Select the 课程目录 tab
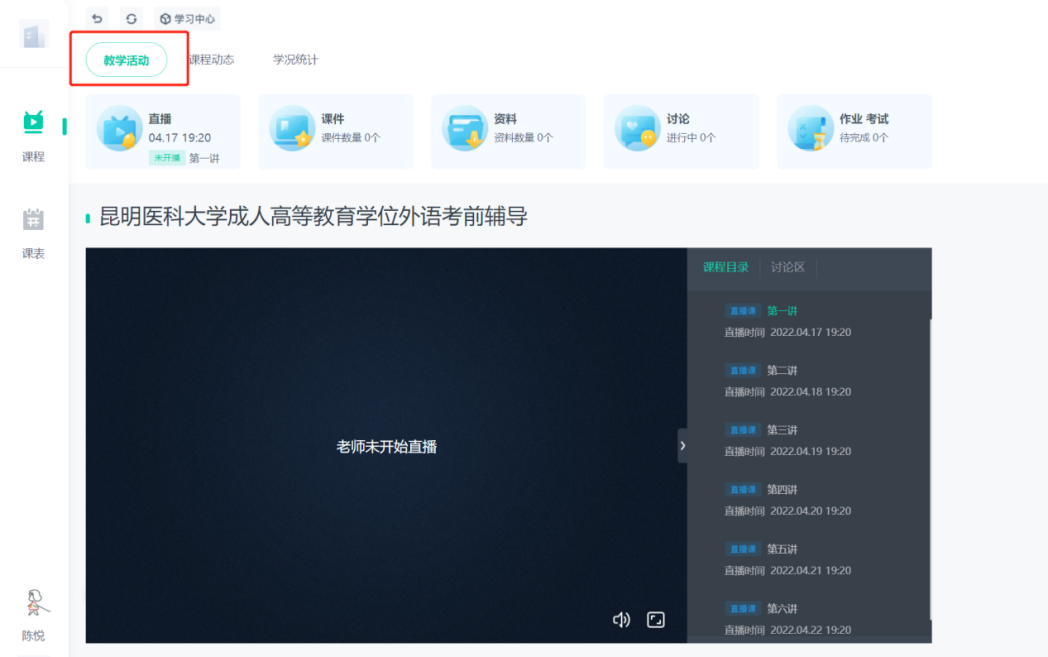 (x=726, y=267)
